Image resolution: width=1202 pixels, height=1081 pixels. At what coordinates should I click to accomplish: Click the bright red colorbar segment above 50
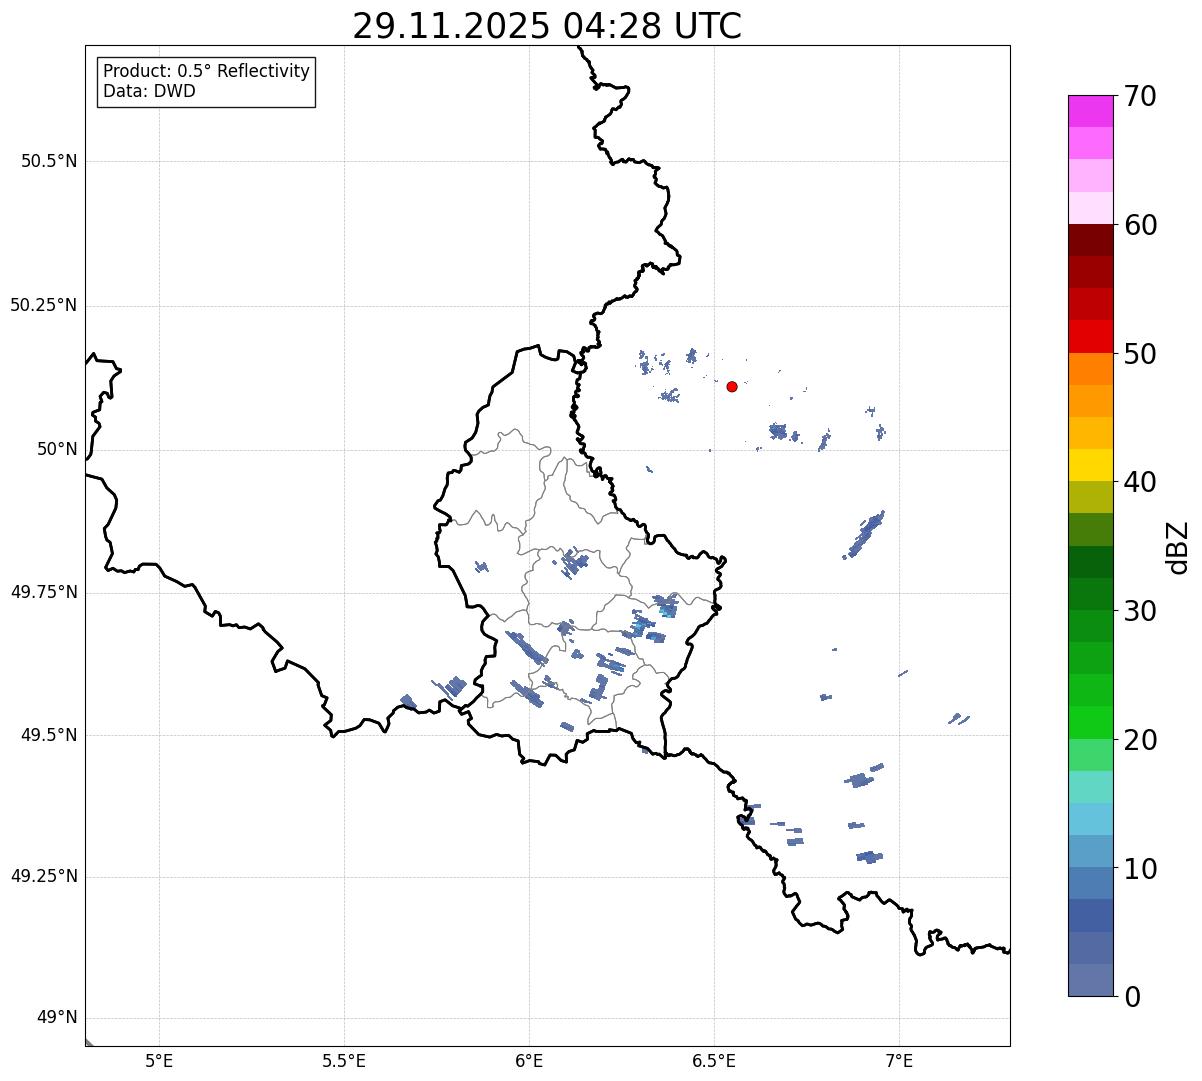click(1090, 336)
